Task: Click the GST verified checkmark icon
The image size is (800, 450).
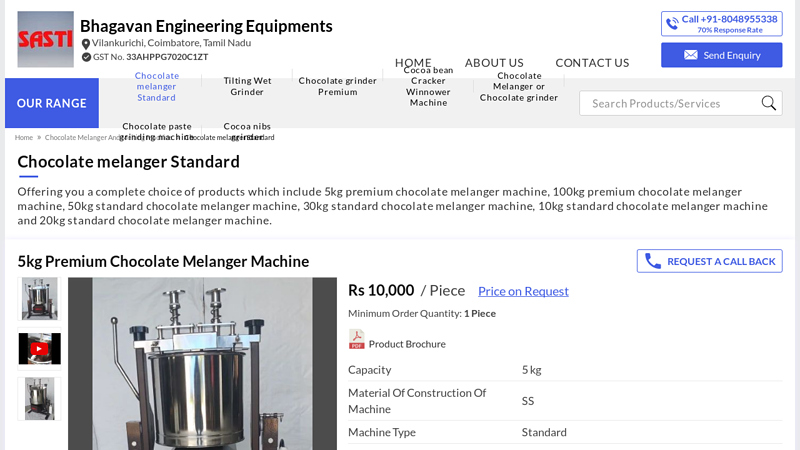Action: coord(86,57)
